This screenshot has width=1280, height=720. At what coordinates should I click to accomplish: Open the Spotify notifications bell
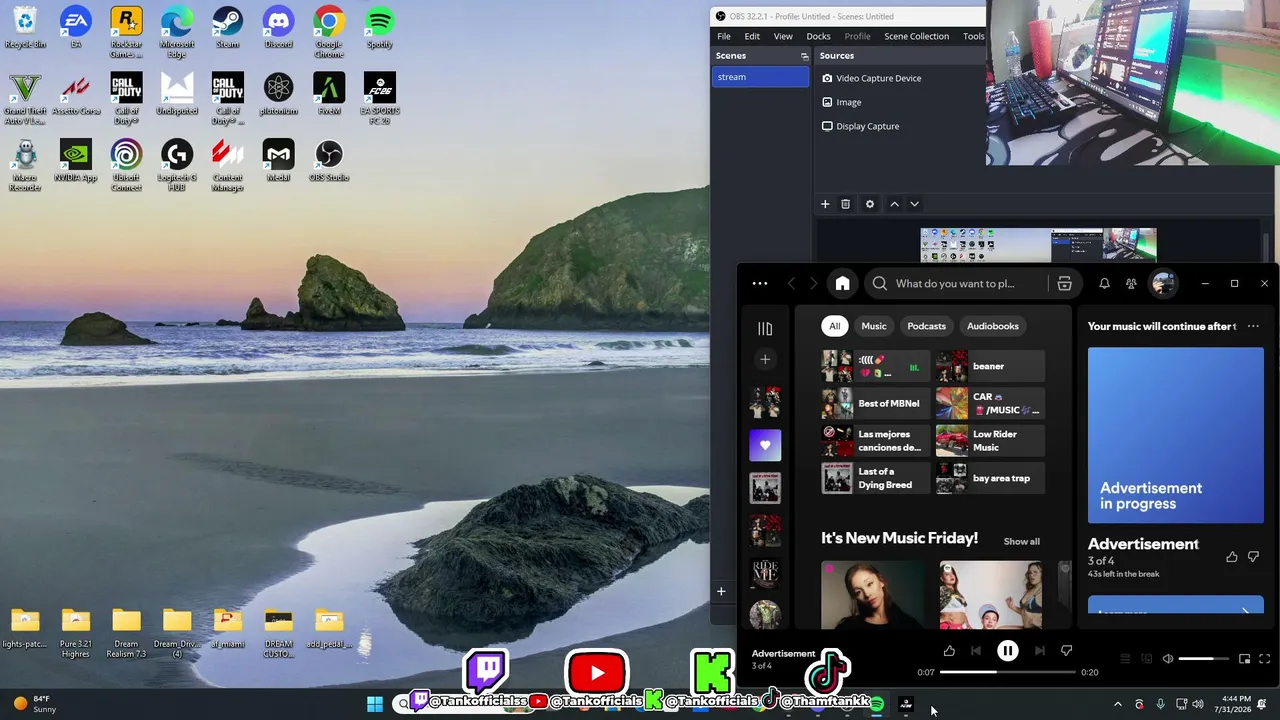pos(1104,284)
